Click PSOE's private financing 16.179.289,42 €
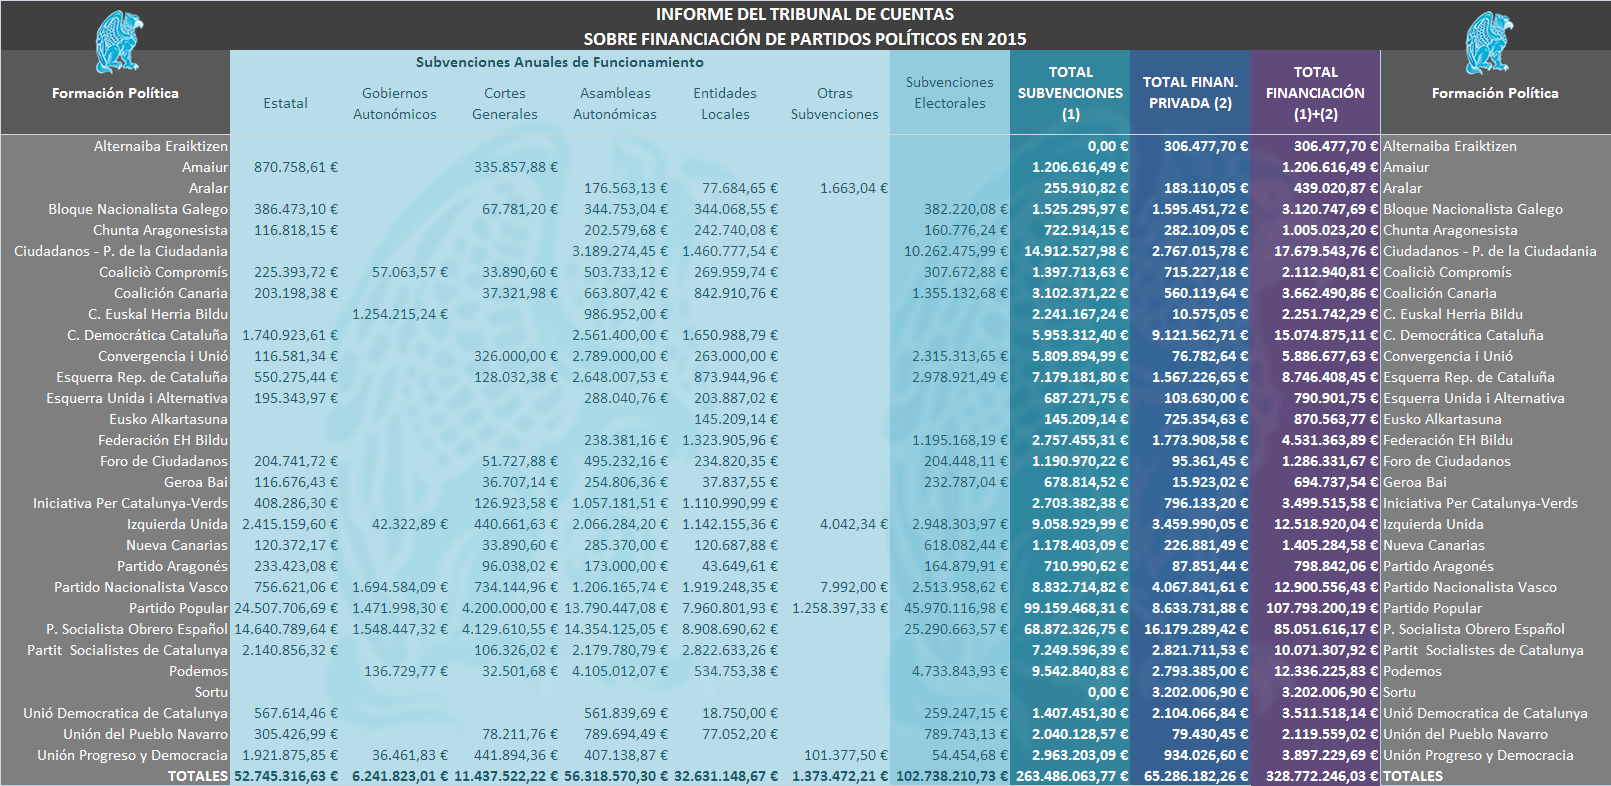This screenshot has height=786, width=1611. pos(1196,629)
